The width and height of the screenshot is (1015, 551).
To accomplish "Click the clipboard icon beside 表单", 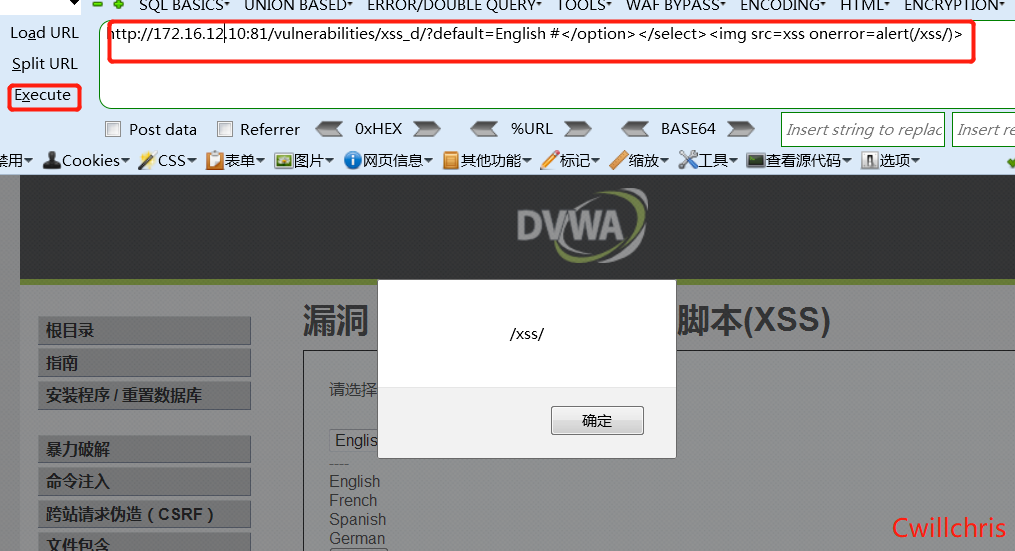I will tap(214, 161).
